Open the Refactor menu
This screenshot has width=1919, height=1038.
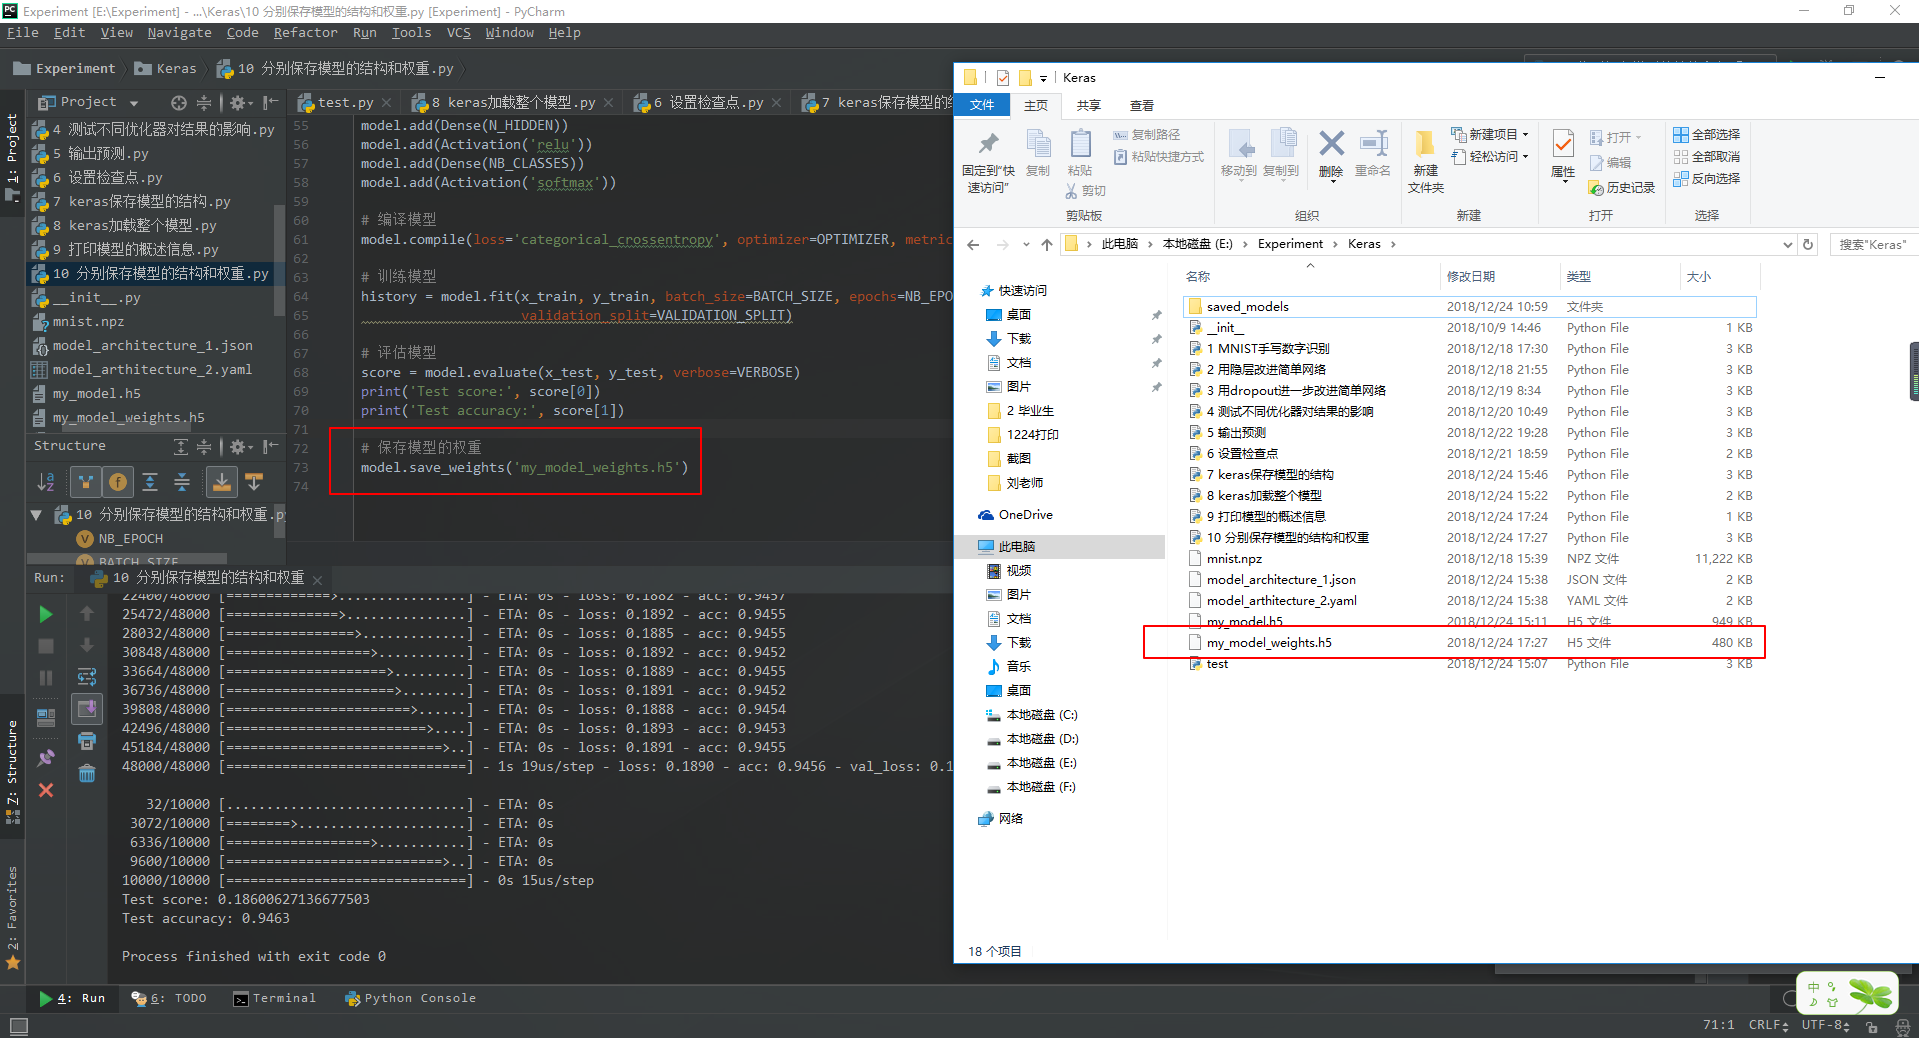coord(305,32)
